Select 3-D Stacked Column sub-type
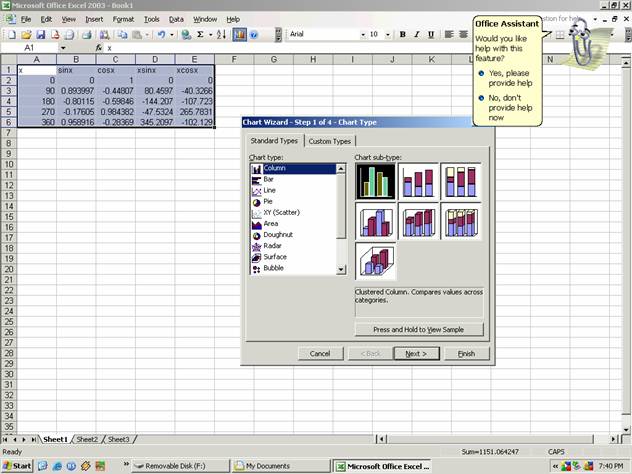The width and height of the screenshot is (632, 474). 418,221
